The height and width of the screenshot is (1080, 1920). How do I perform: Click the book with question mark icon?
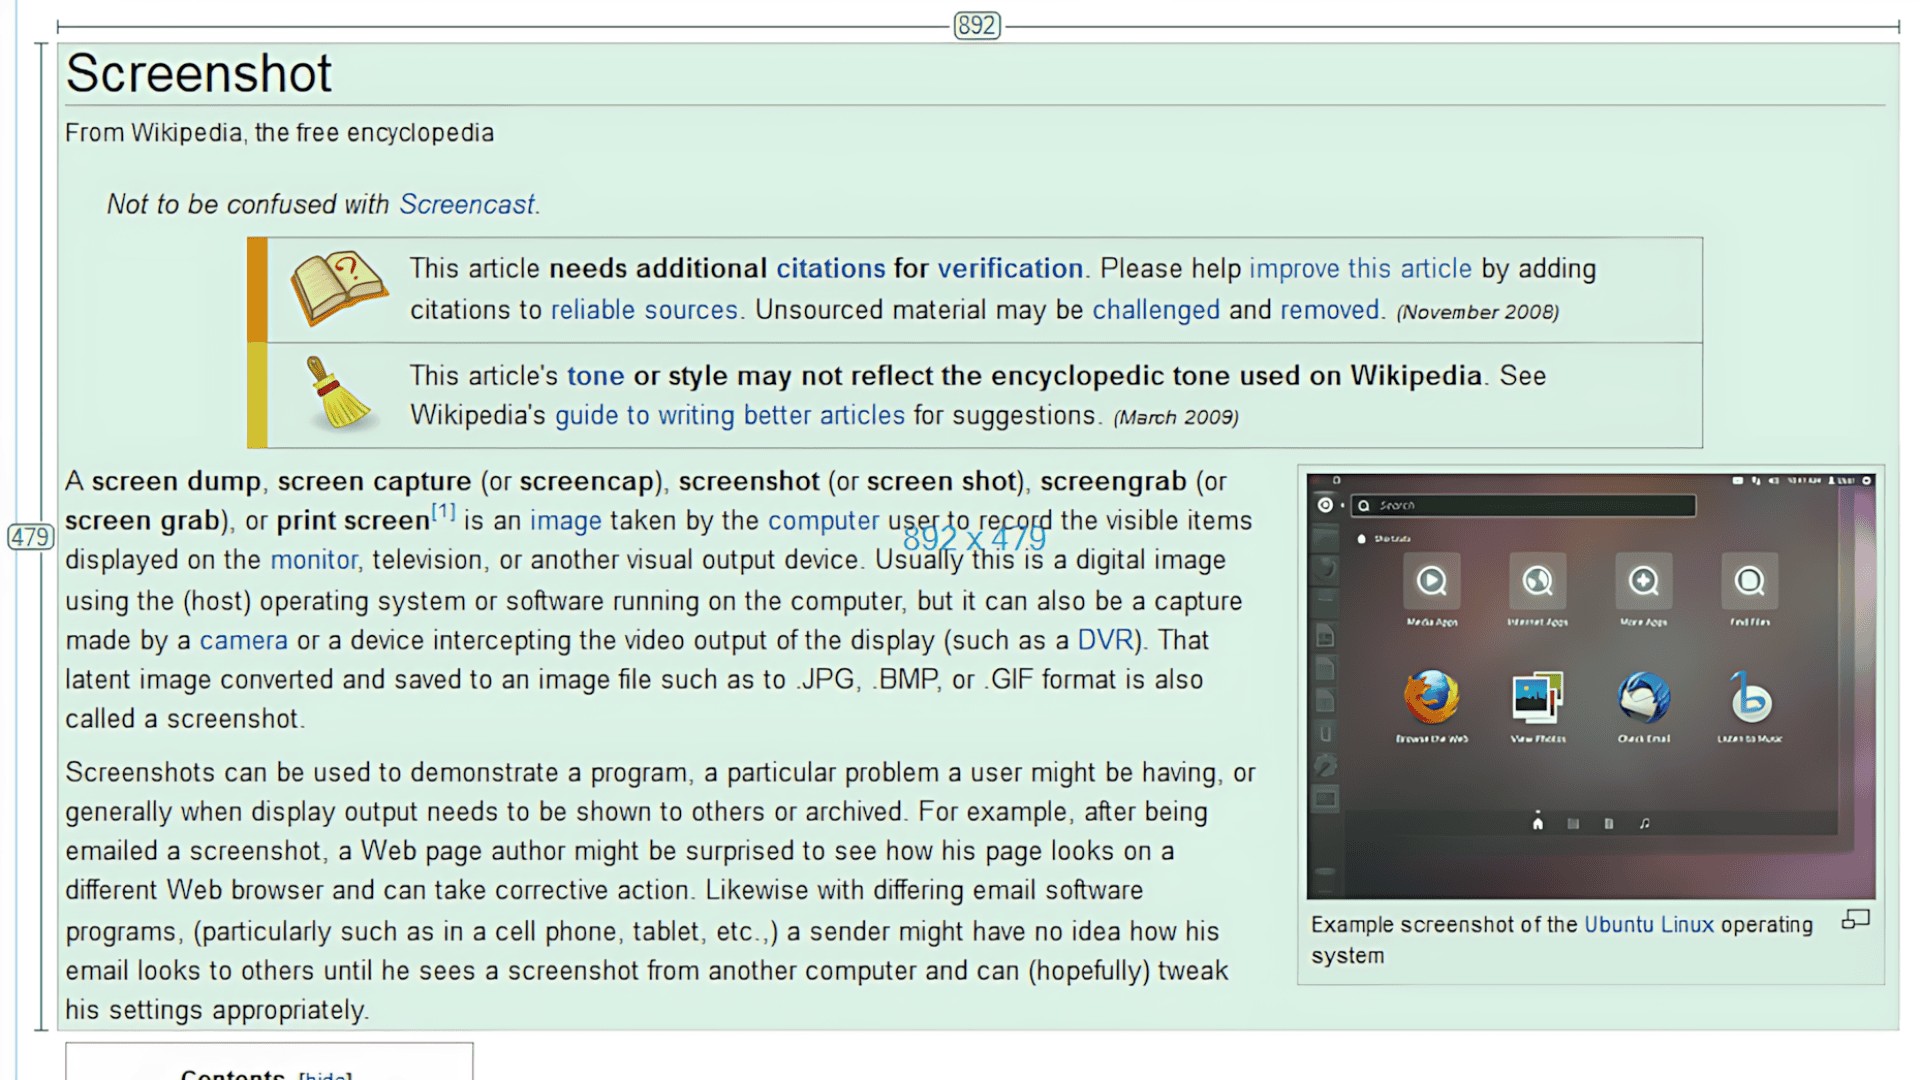tap(338, 288)
